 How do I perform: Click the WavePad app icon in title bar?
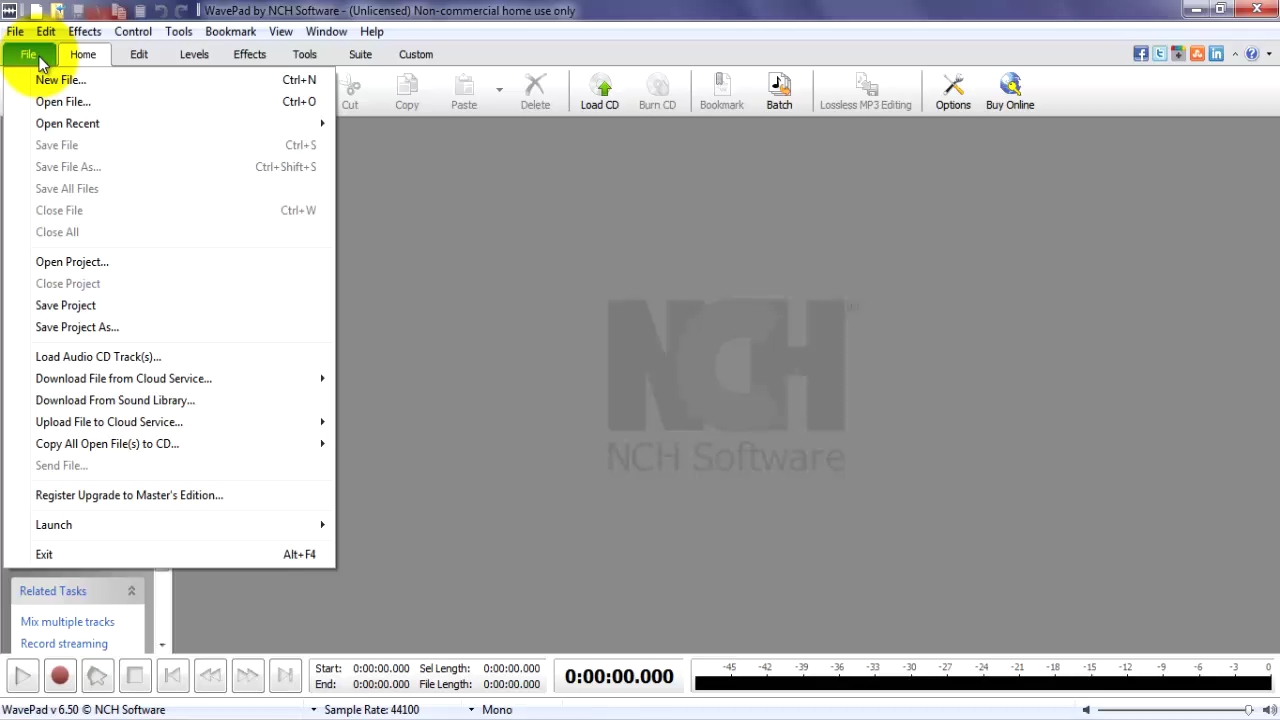click(10, 10)
